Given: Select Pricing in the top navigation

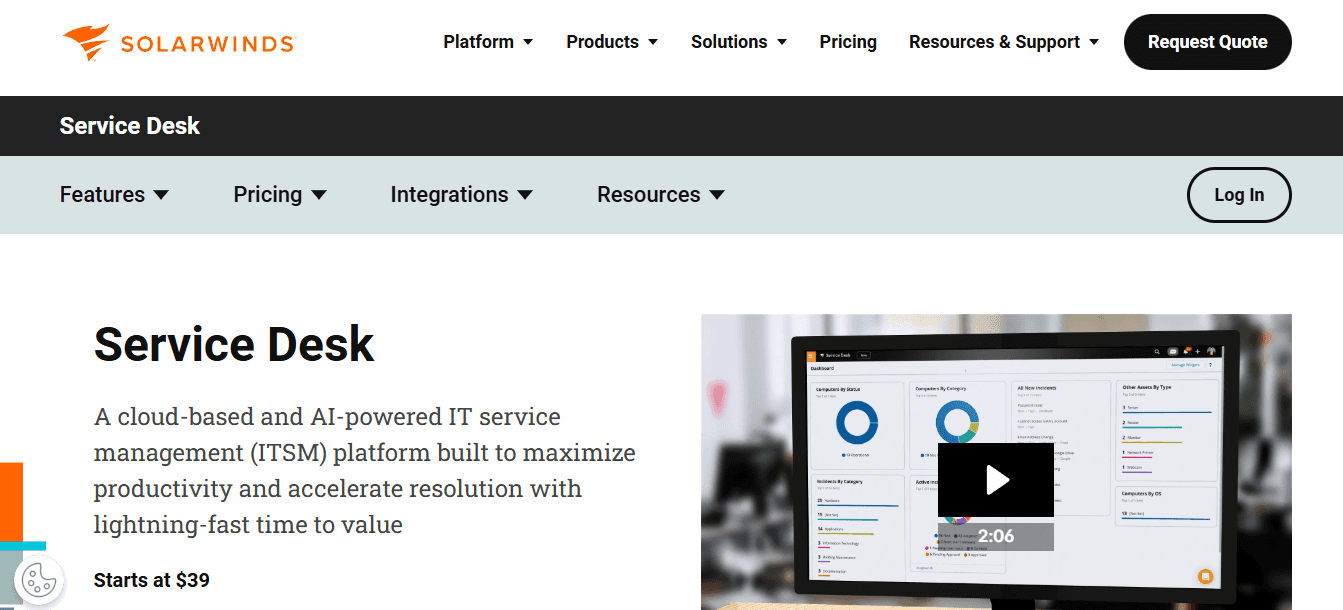Looking at the screenshot, I should (x=848, y=41).
